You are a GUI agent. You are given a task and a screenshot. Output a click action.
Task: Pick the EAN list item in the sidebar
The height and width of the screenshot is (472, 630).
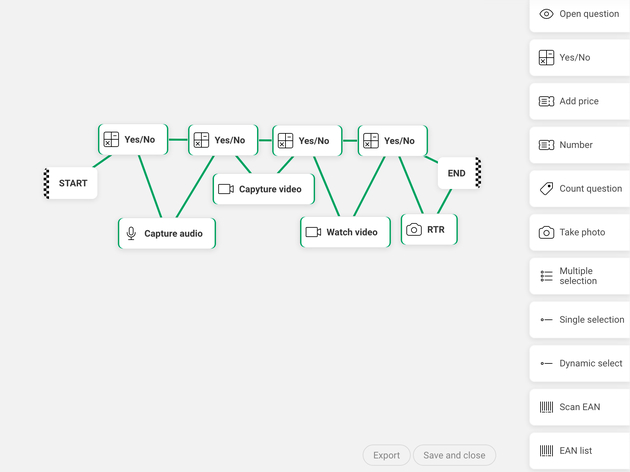[575, 451]
